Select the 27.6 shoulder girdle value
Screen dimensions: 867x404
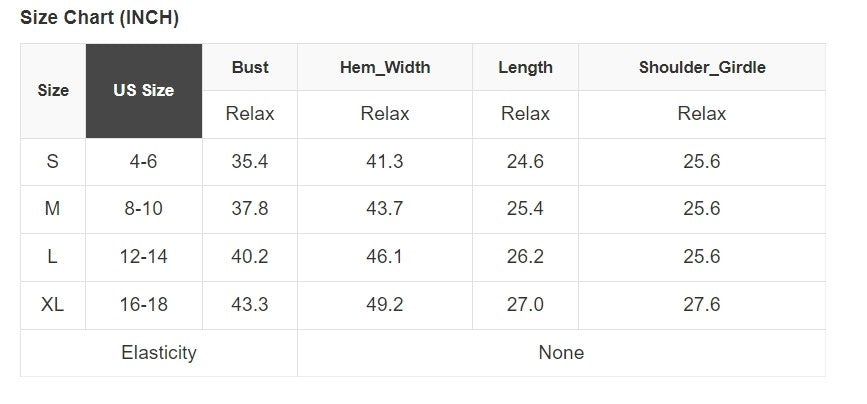[701, 305]
